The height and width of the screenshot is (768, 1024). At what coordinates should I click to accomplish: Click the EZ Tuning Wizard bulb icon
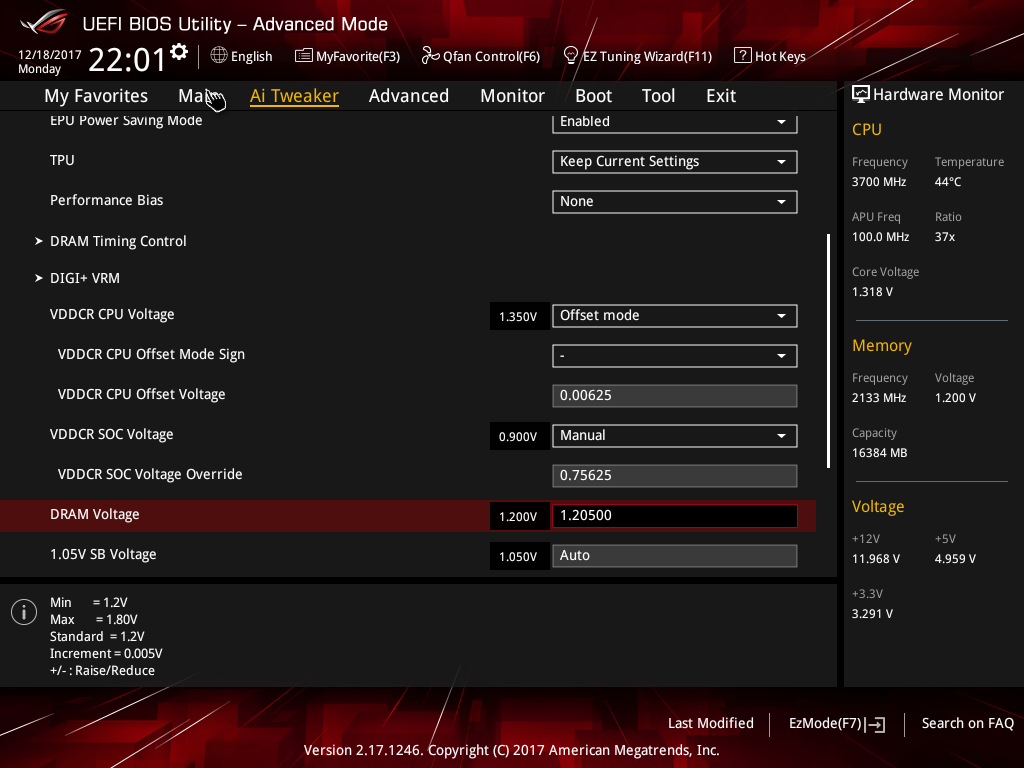click(570, 56)
